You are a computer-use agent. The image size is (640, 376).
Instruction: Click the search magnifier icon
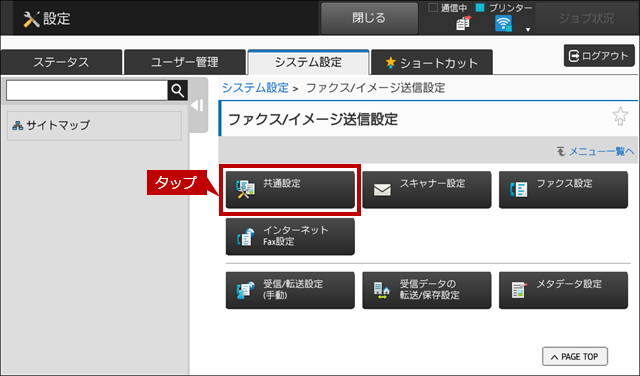tap(178, 90)
